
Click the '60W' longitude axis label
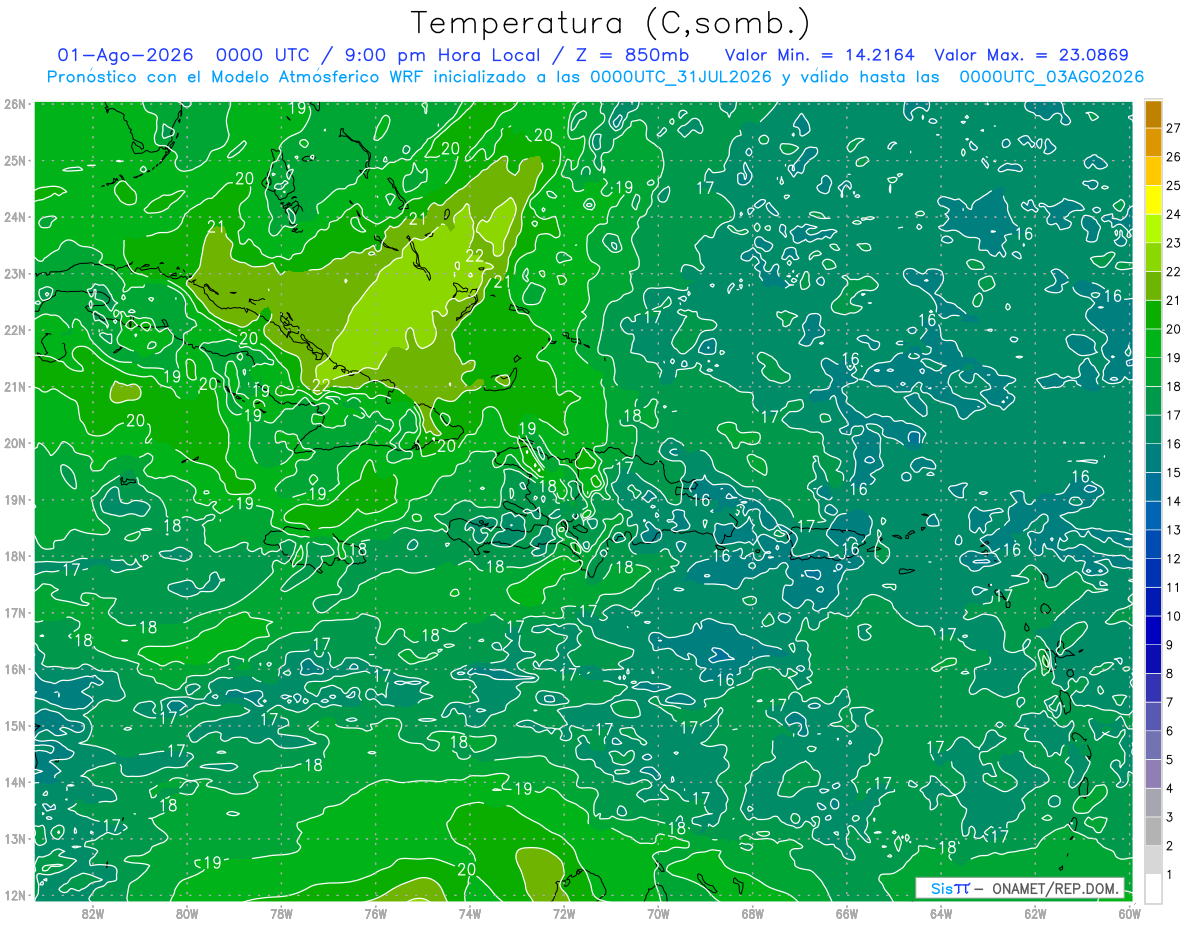pos(1129,913)
